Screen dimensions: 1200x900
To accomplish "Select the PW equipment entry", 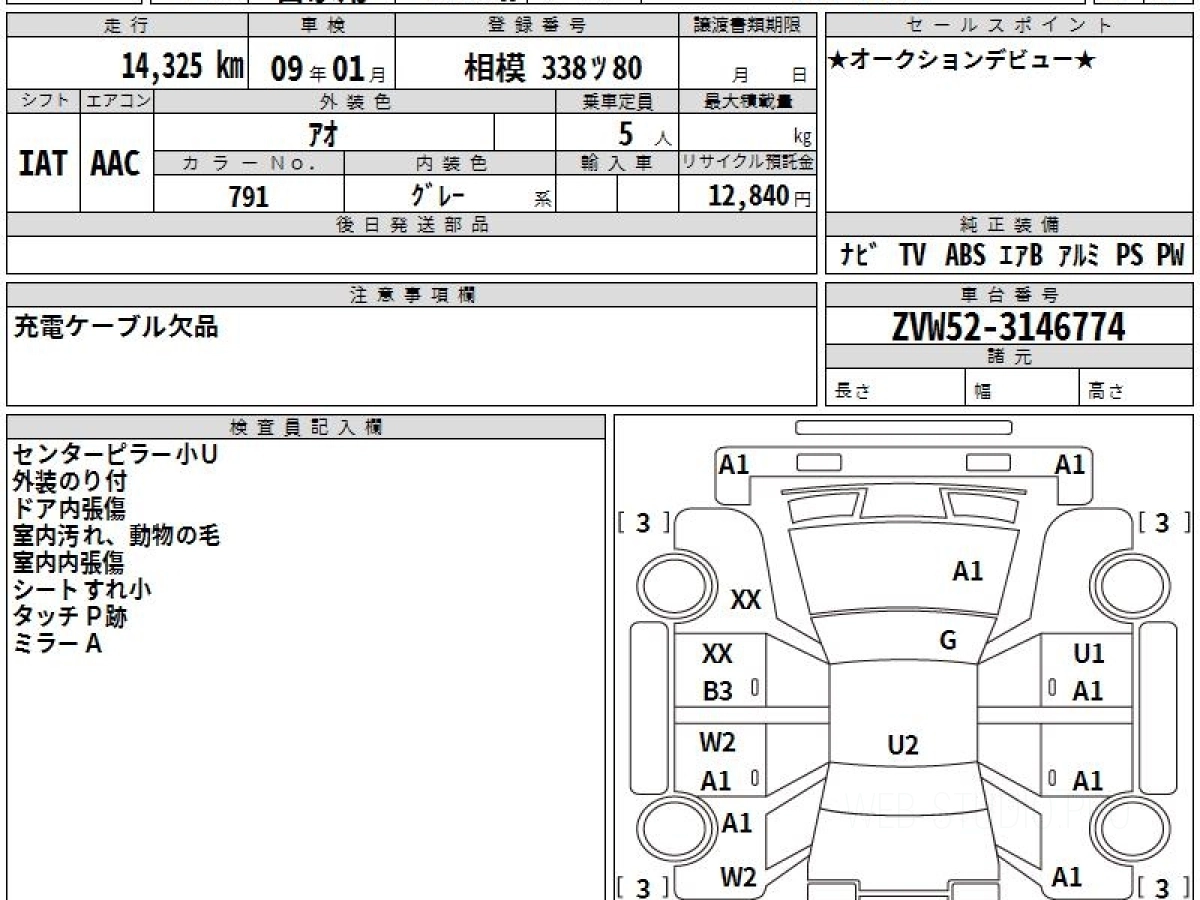I will click(x=1170, y=256).
